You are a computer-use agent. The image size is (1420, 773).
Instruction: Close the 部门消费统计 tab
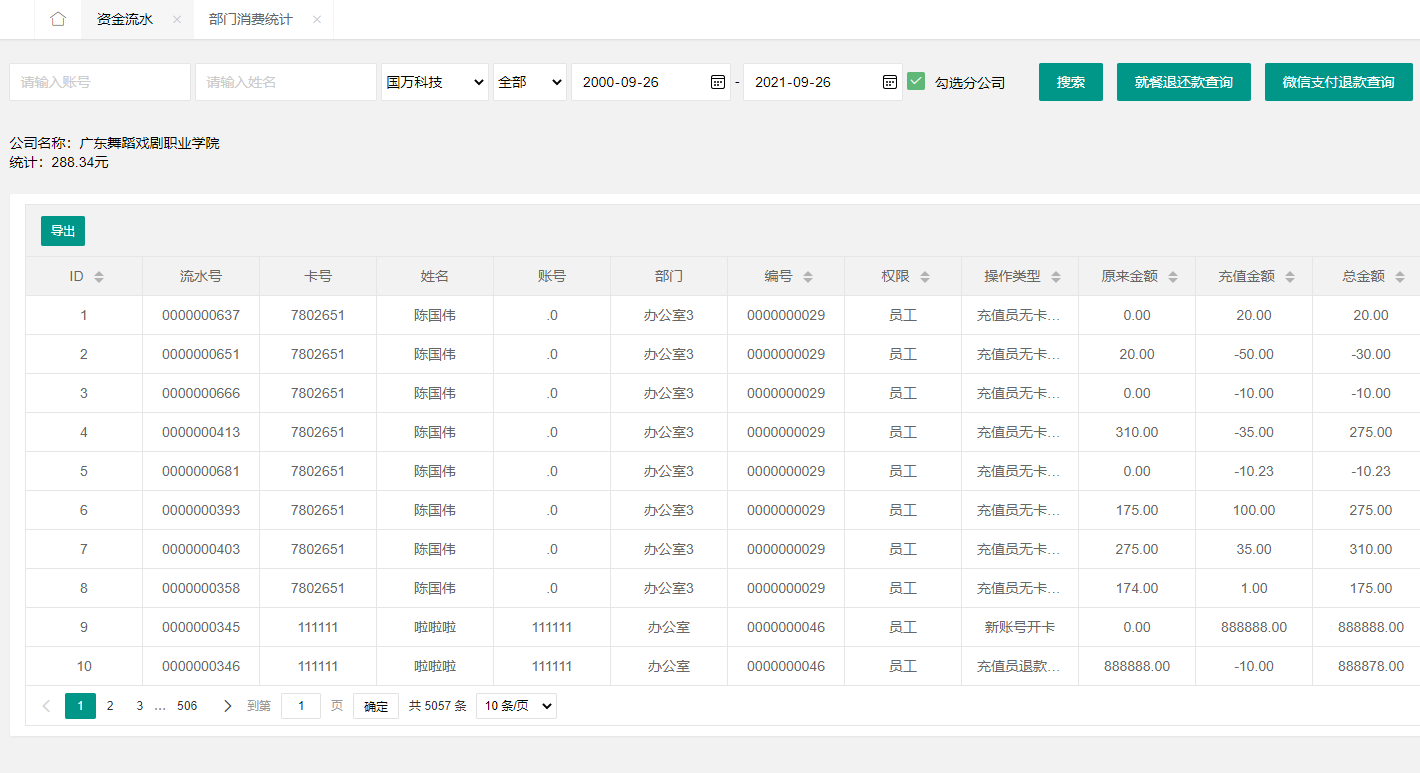click(317, 20)
